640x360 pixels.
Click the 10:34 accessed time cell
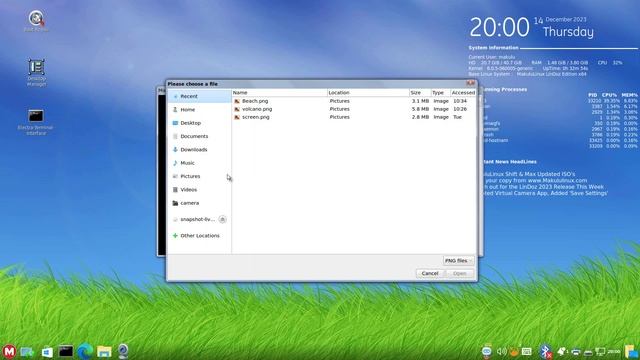click(x=460, y=101)
